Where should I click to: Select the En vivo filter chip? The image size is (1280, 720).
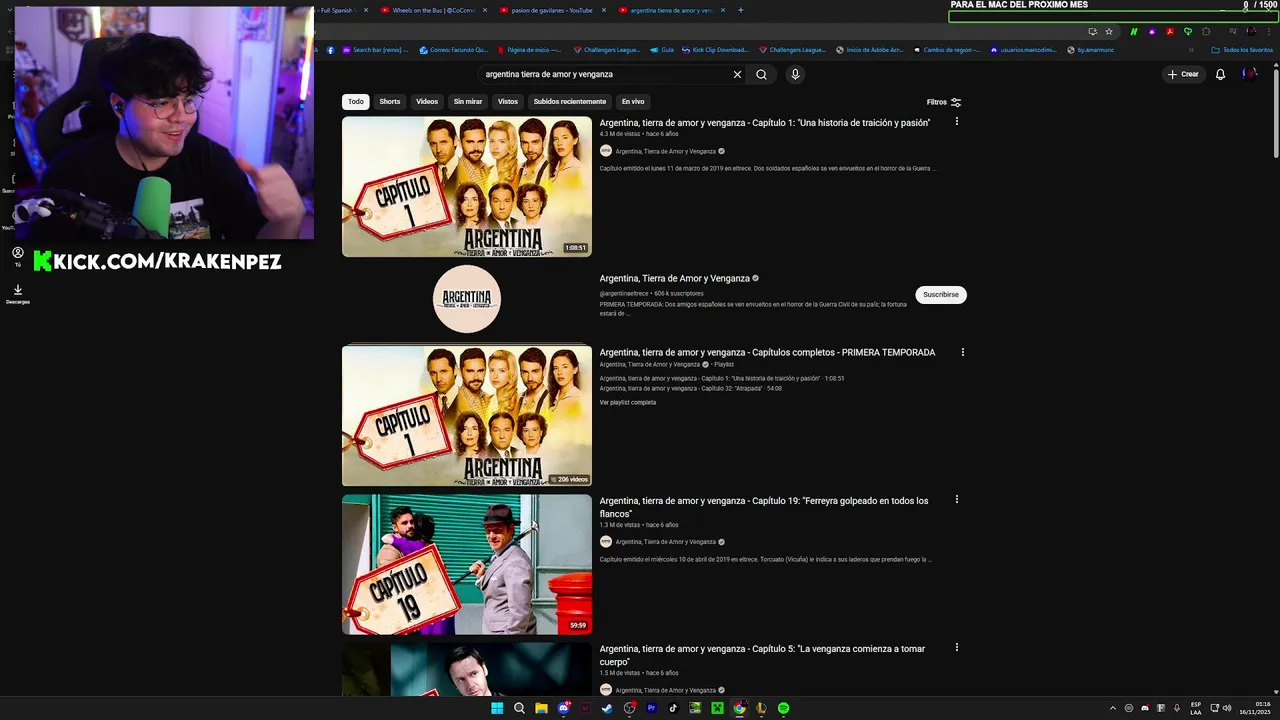[x=633, y=101]
